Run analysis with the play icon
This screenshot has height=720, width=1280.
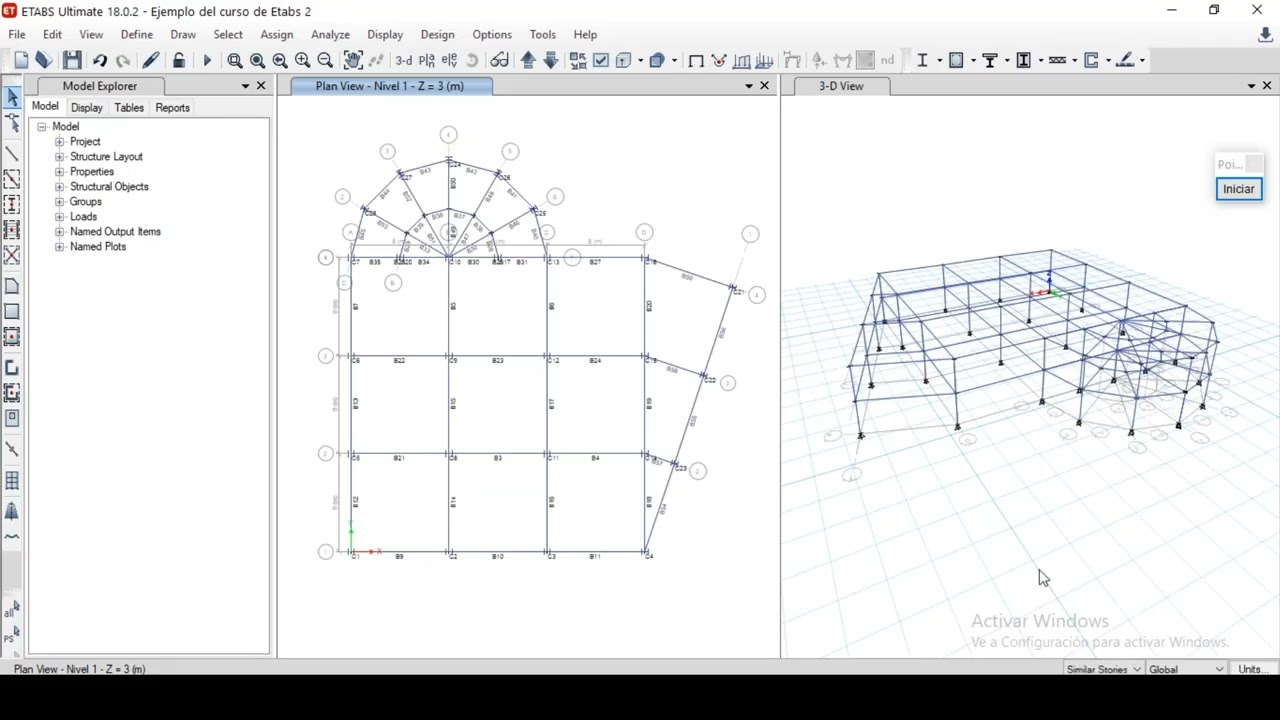[x=207, y=60]
